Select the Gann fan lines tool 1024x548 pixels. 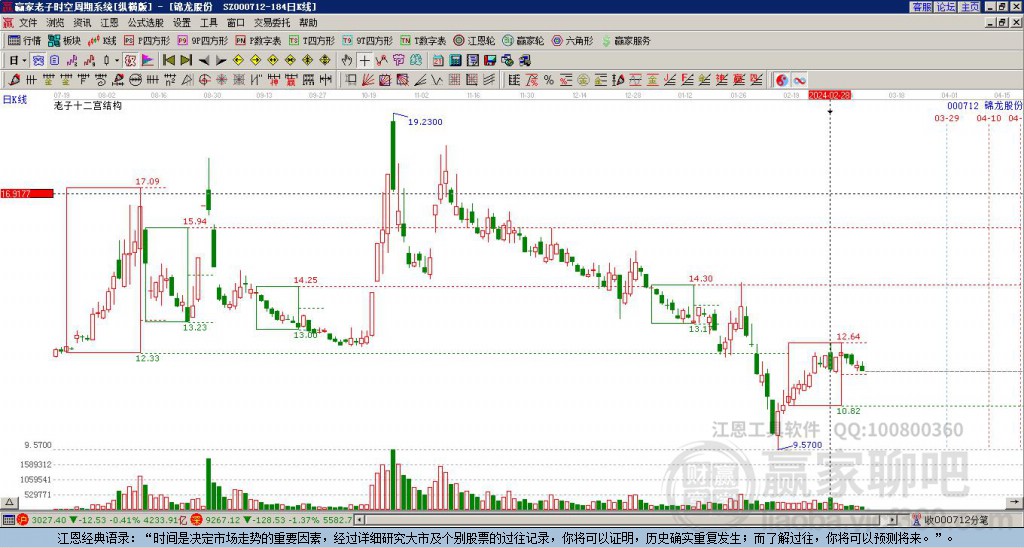tap(368, 80)
